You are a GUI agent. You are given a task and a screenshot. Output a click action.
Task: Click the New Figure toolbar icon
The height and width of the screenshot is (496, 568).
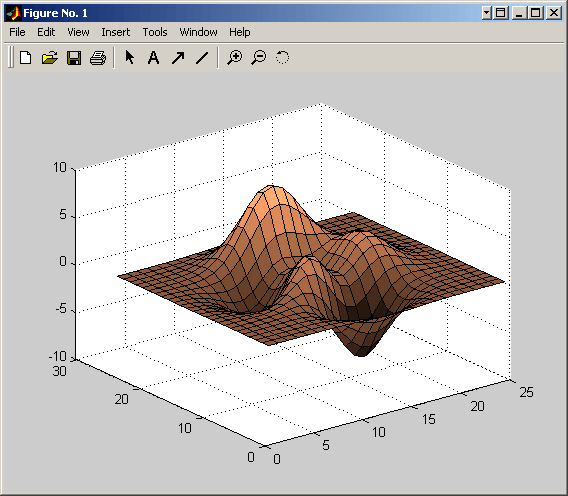click(x=26, y=58)
